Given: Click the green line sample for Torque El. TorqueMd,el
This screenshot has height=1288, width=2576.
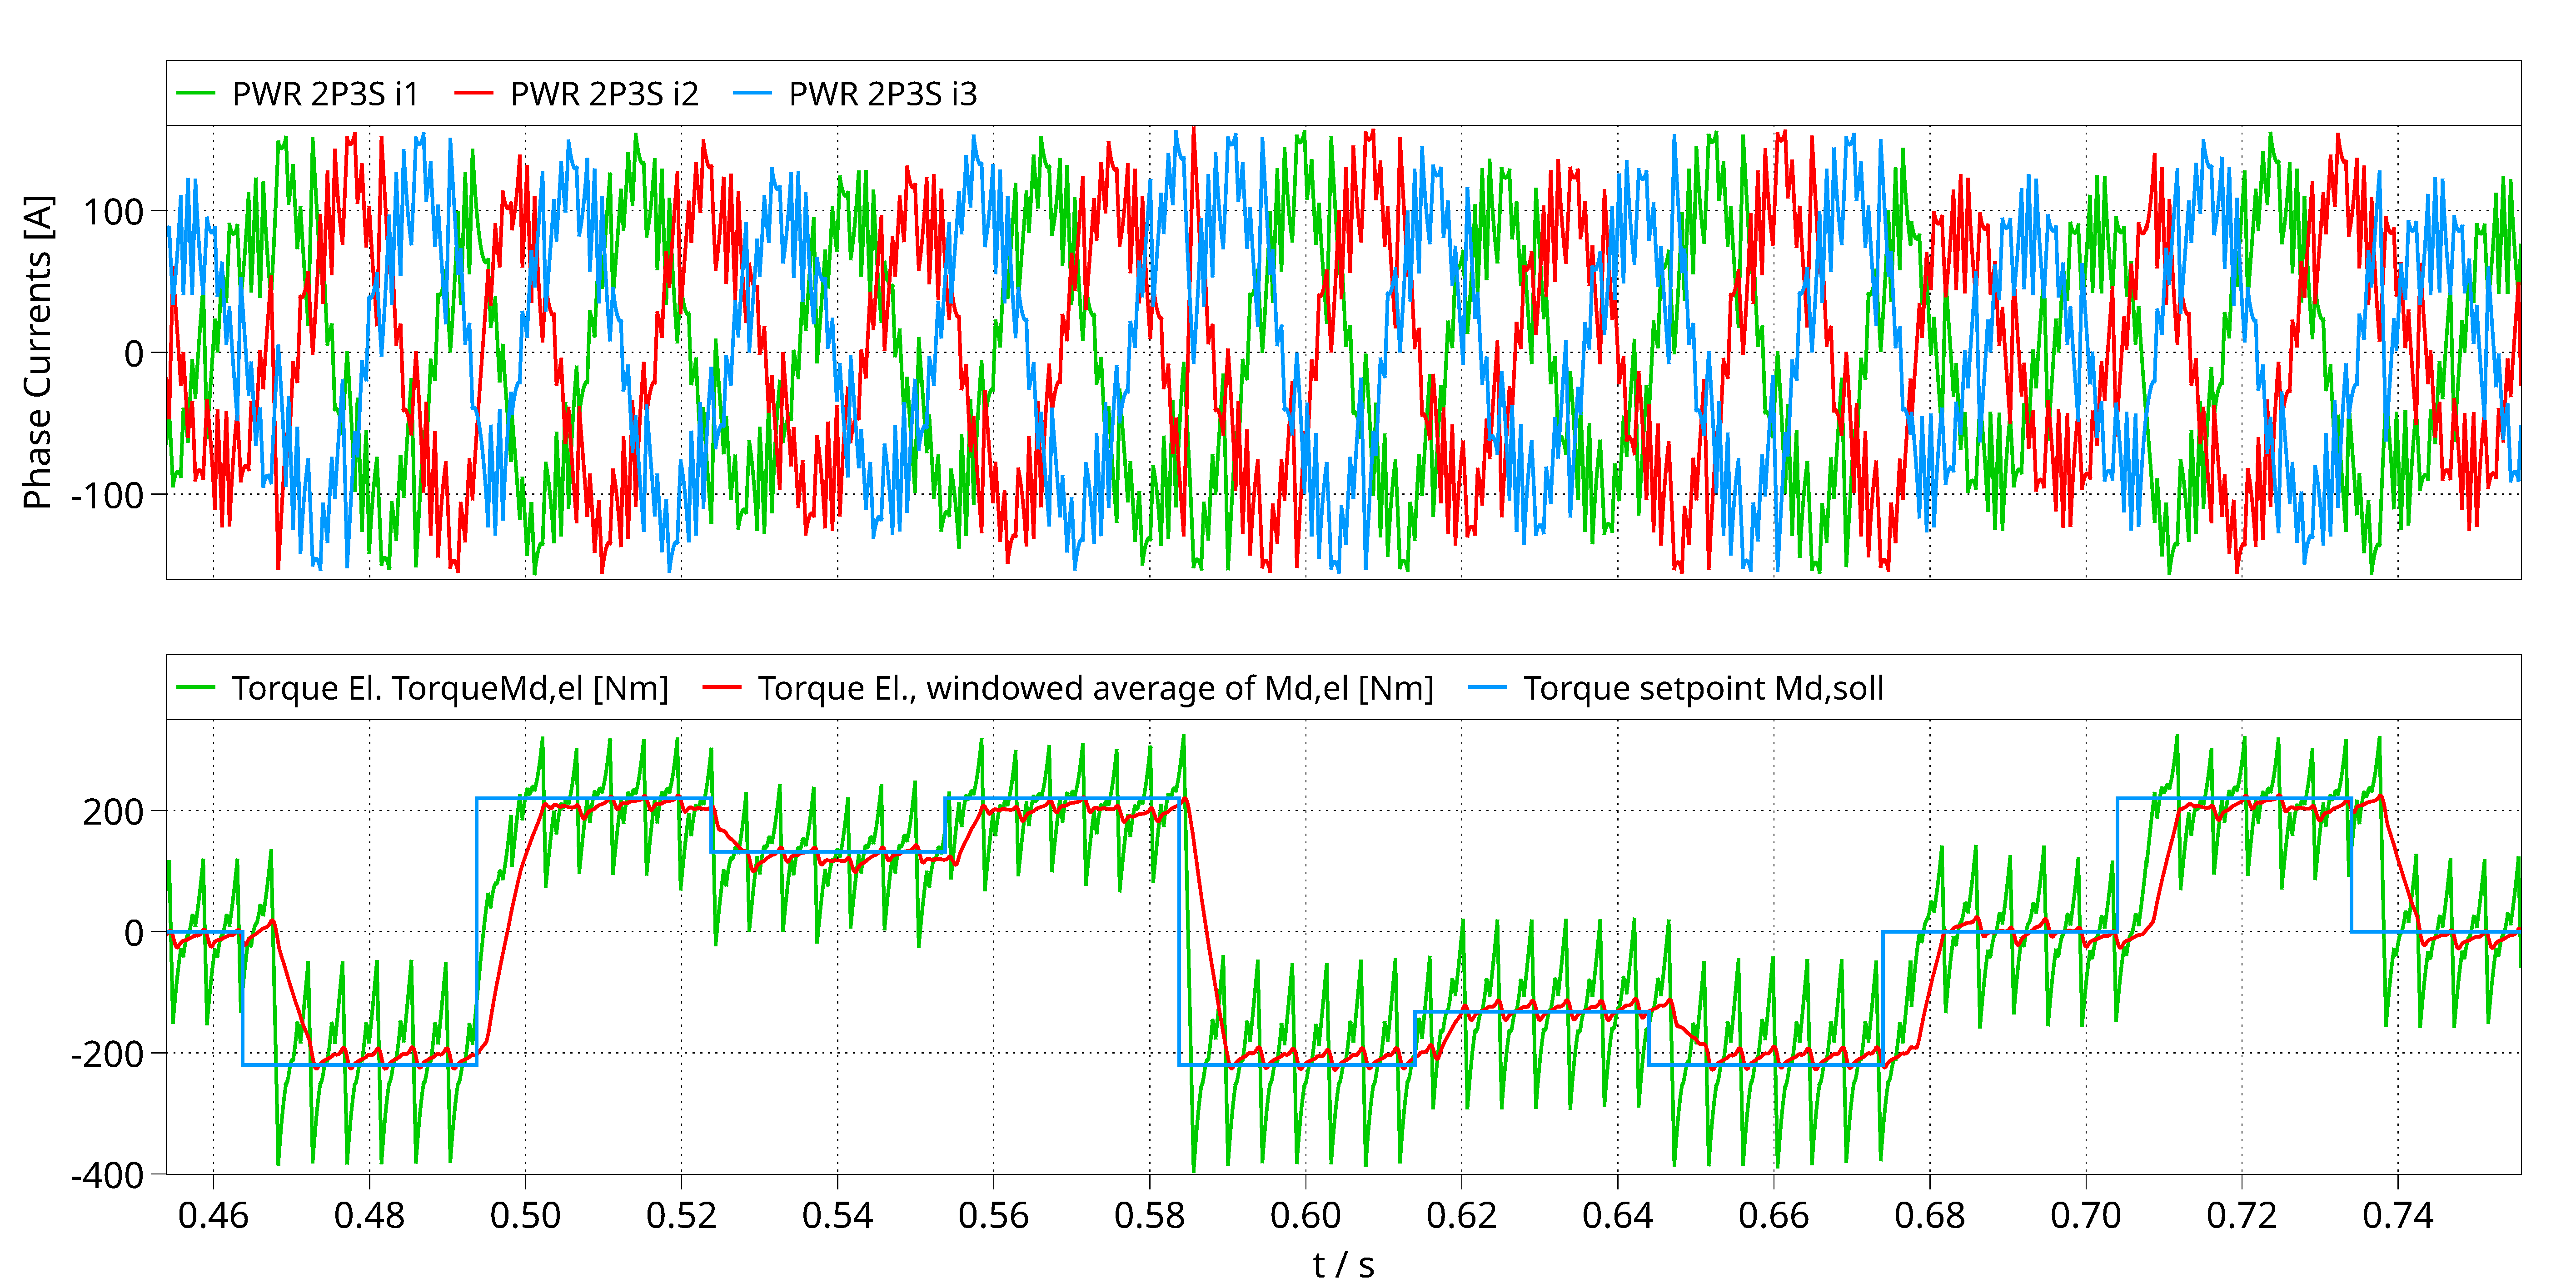Looking at the screenshot, I should [195, 687].
